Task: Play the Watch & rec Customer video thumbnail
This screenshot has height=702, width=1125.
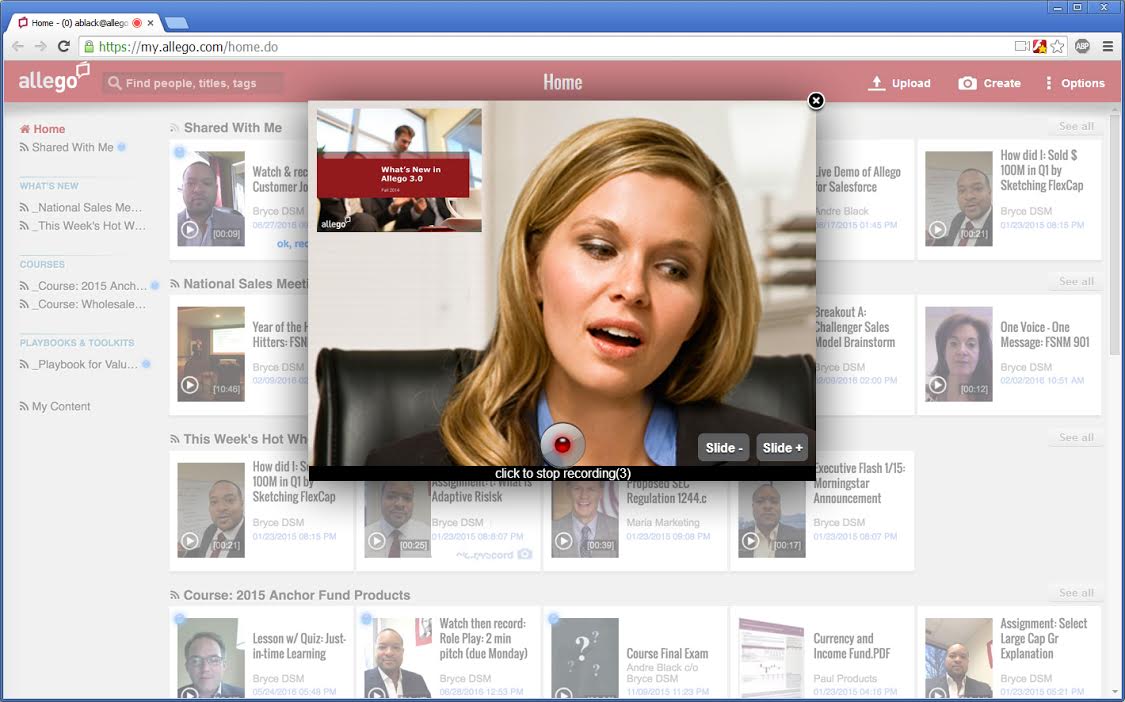Action: 211,199
